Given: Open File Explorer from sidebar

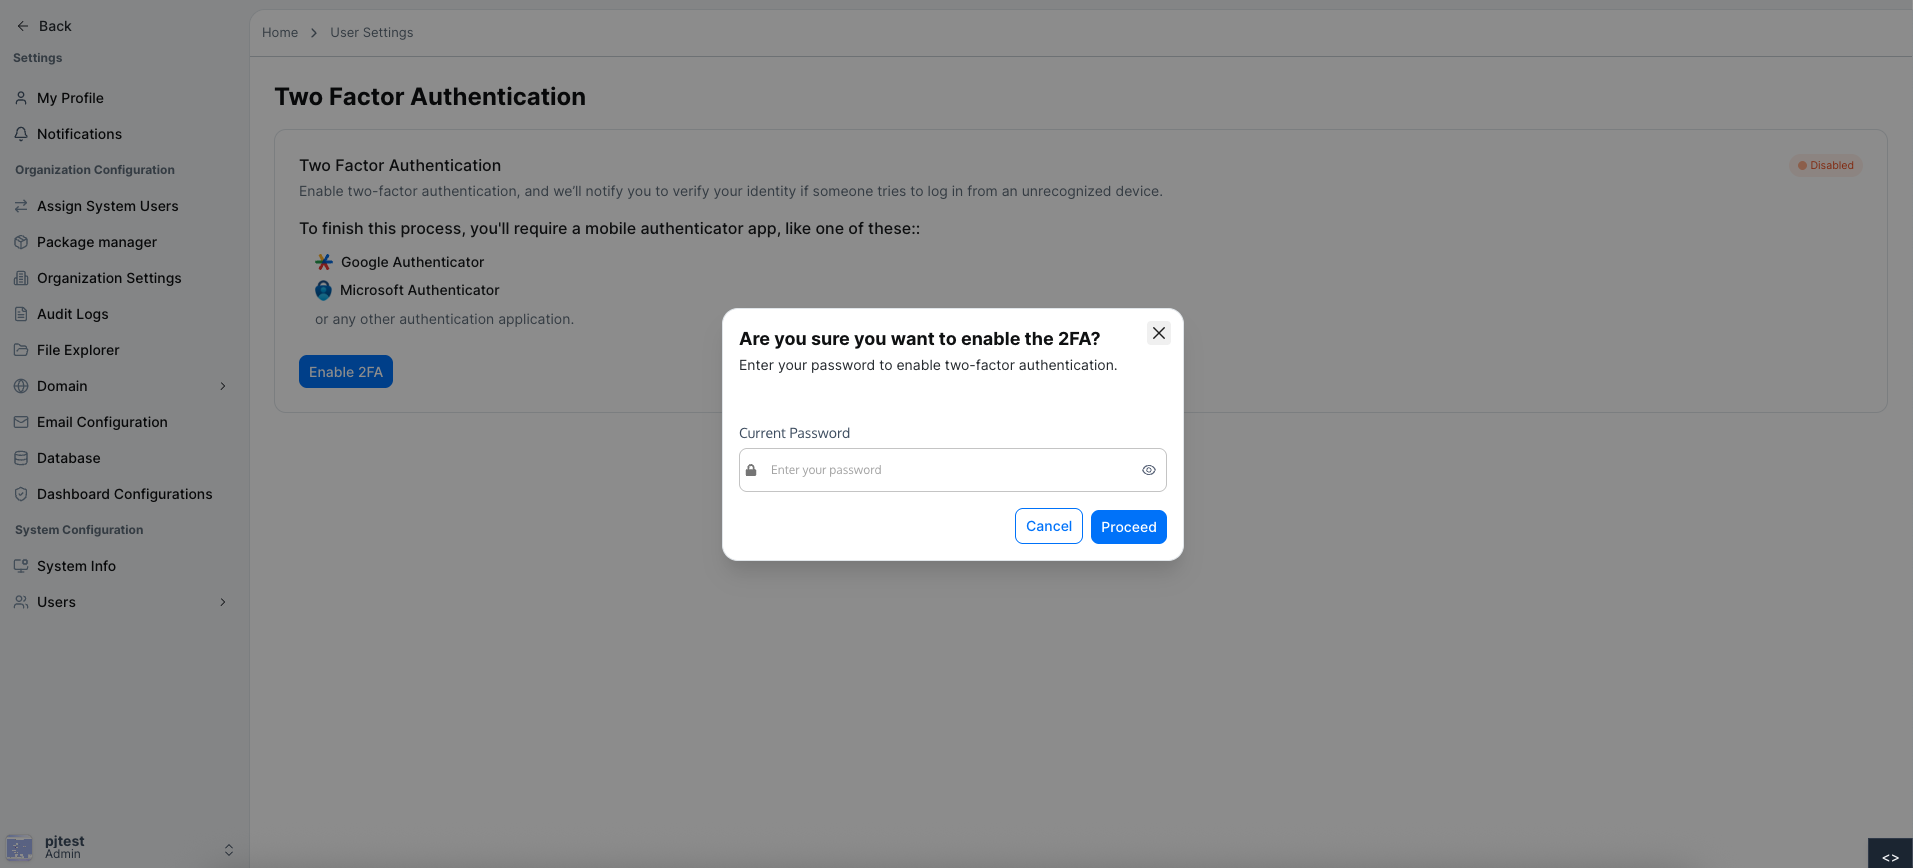Looking at the screenshot, I should 78,350.
